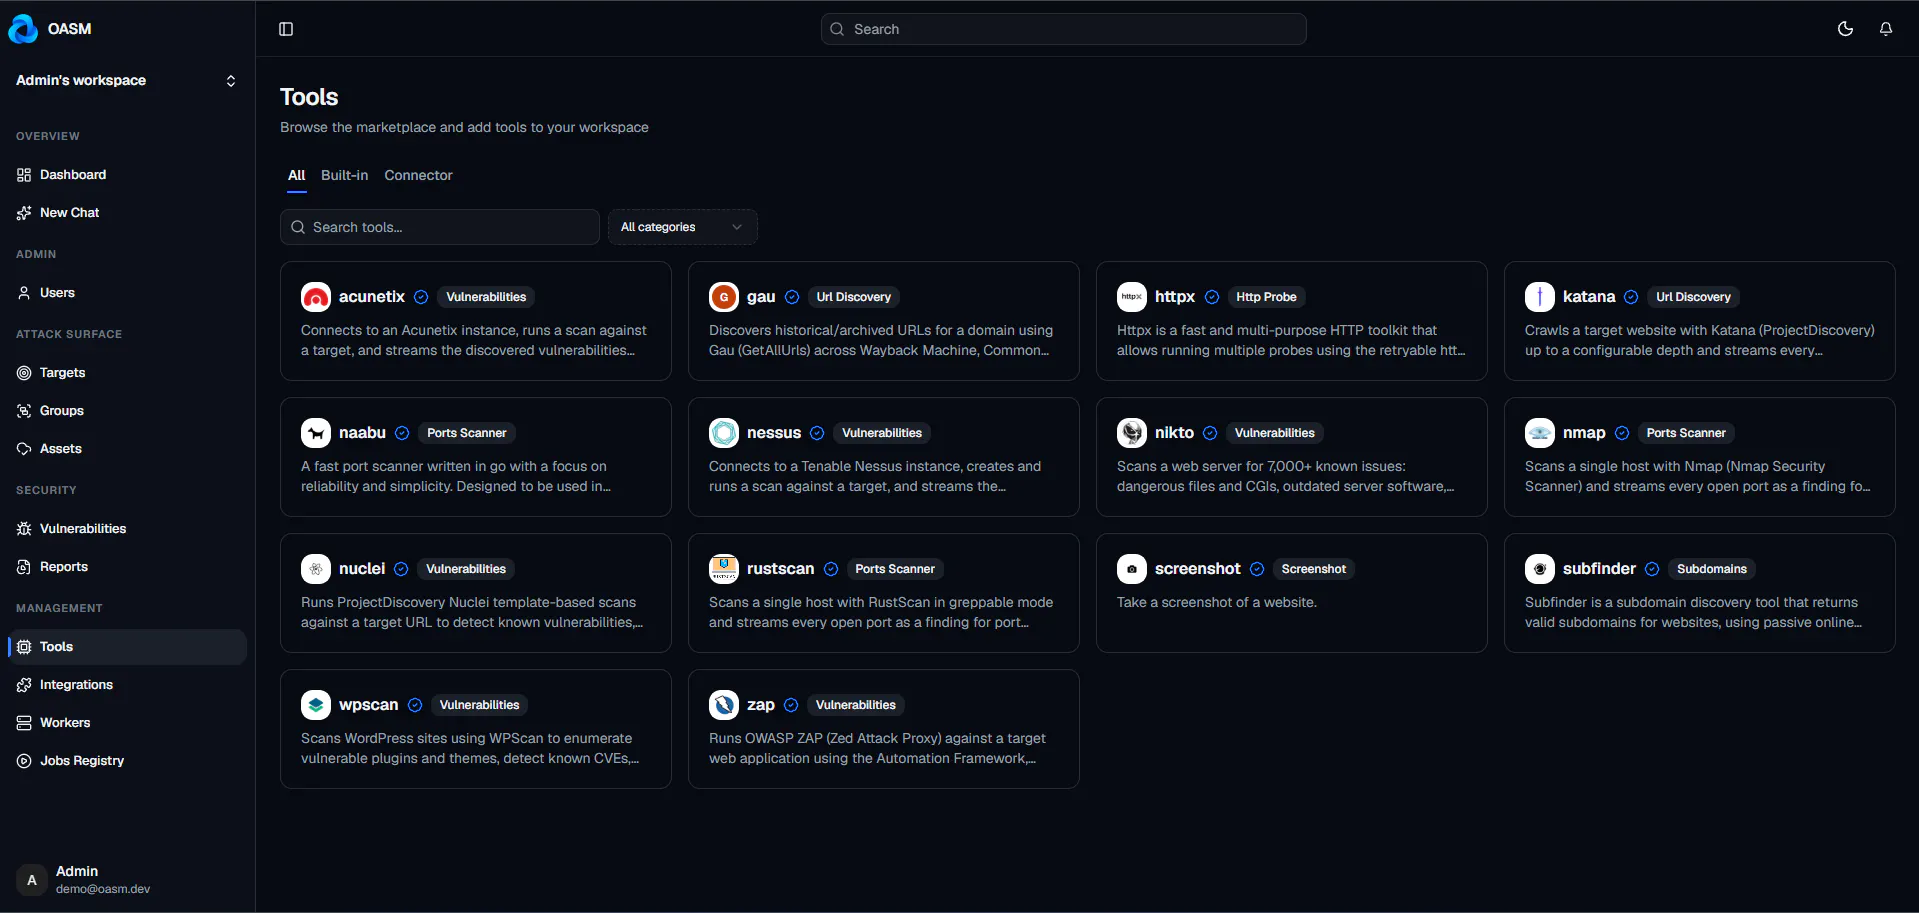
Task: Open the katana tool title
Action: pos(1589,297)
